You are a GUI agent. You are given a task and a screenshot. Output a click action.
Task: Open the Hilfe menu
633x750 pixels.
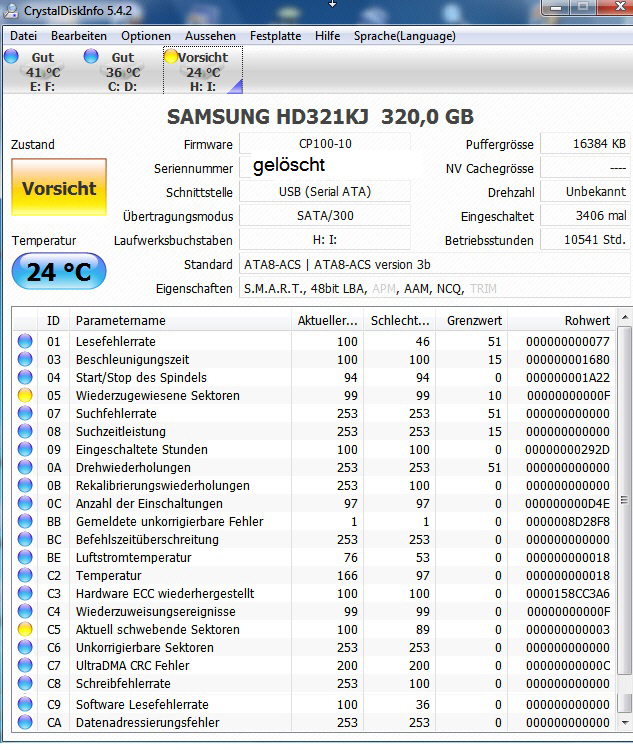328,36
